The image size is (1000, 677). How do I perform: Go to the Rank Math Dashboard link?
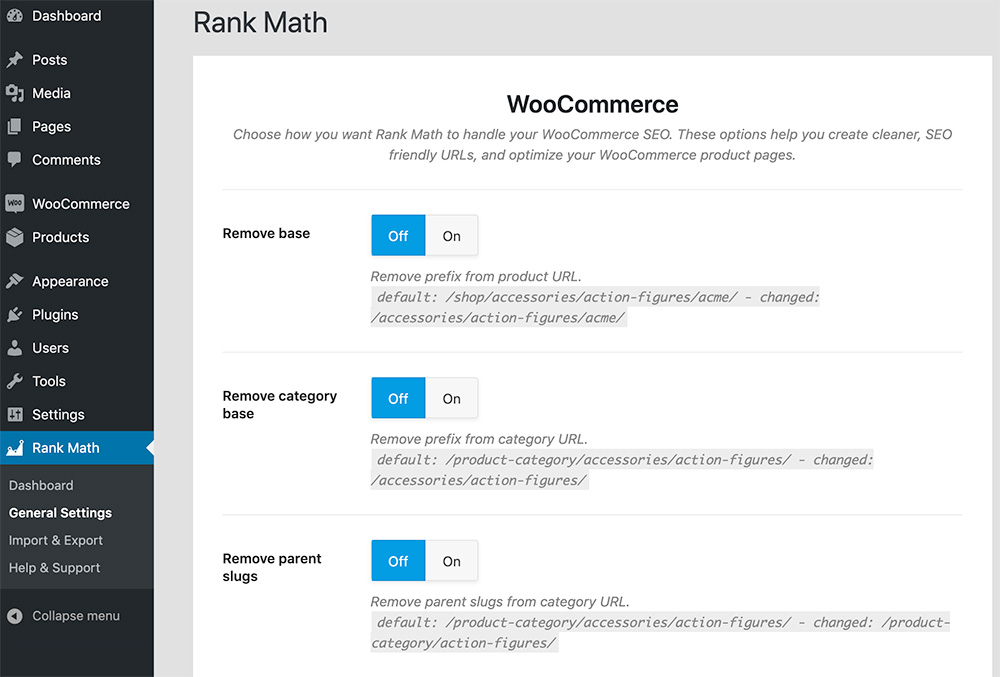41,485
